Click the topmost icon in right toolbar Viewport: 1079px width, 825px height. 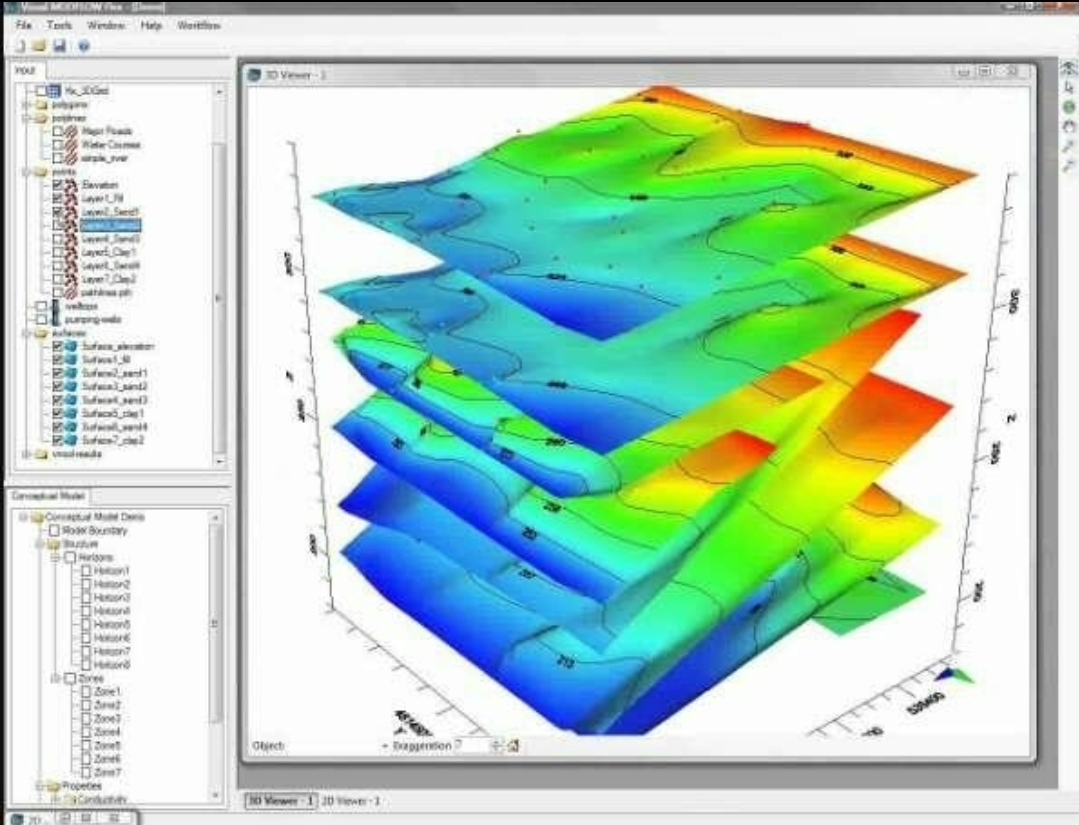(1068, 67)
